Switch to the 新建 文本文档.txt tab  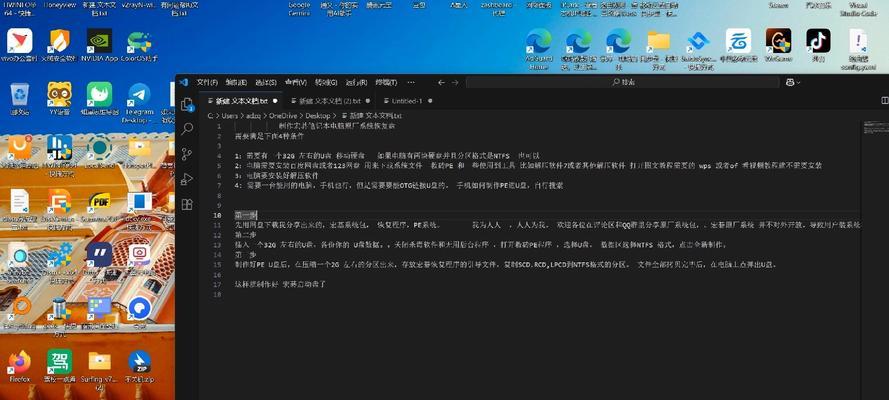coord(242,101)
